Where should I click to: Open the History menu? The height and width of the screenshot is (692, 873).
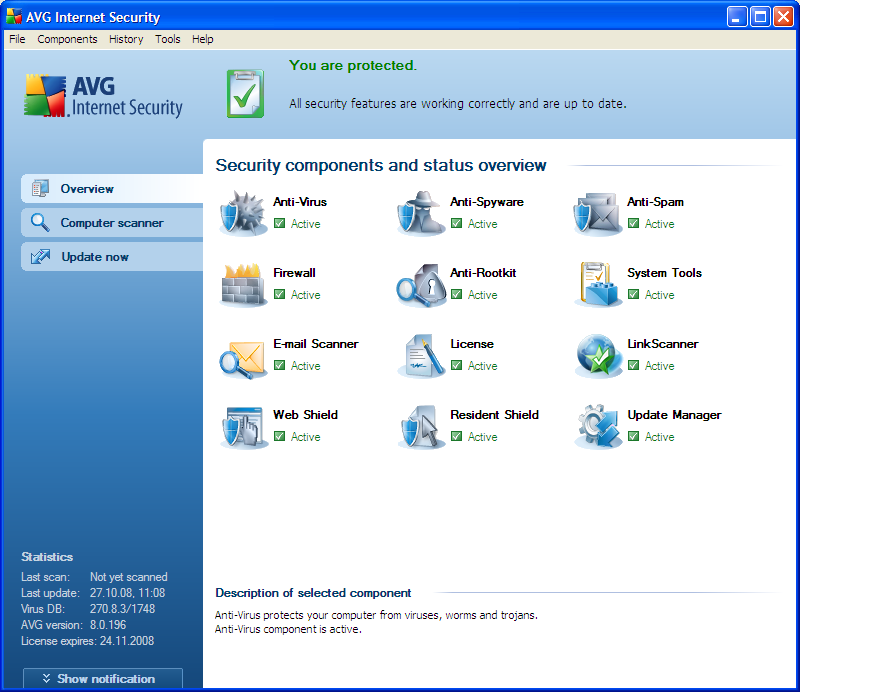click(126, 39)
